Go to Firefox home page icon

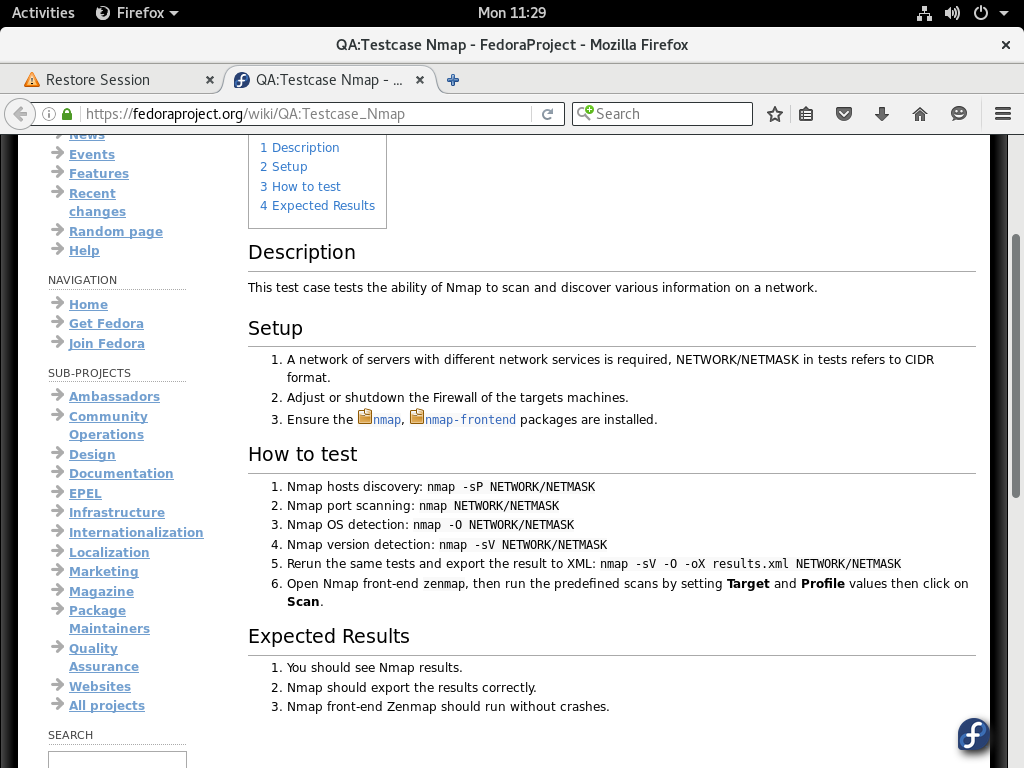(920, 114)
